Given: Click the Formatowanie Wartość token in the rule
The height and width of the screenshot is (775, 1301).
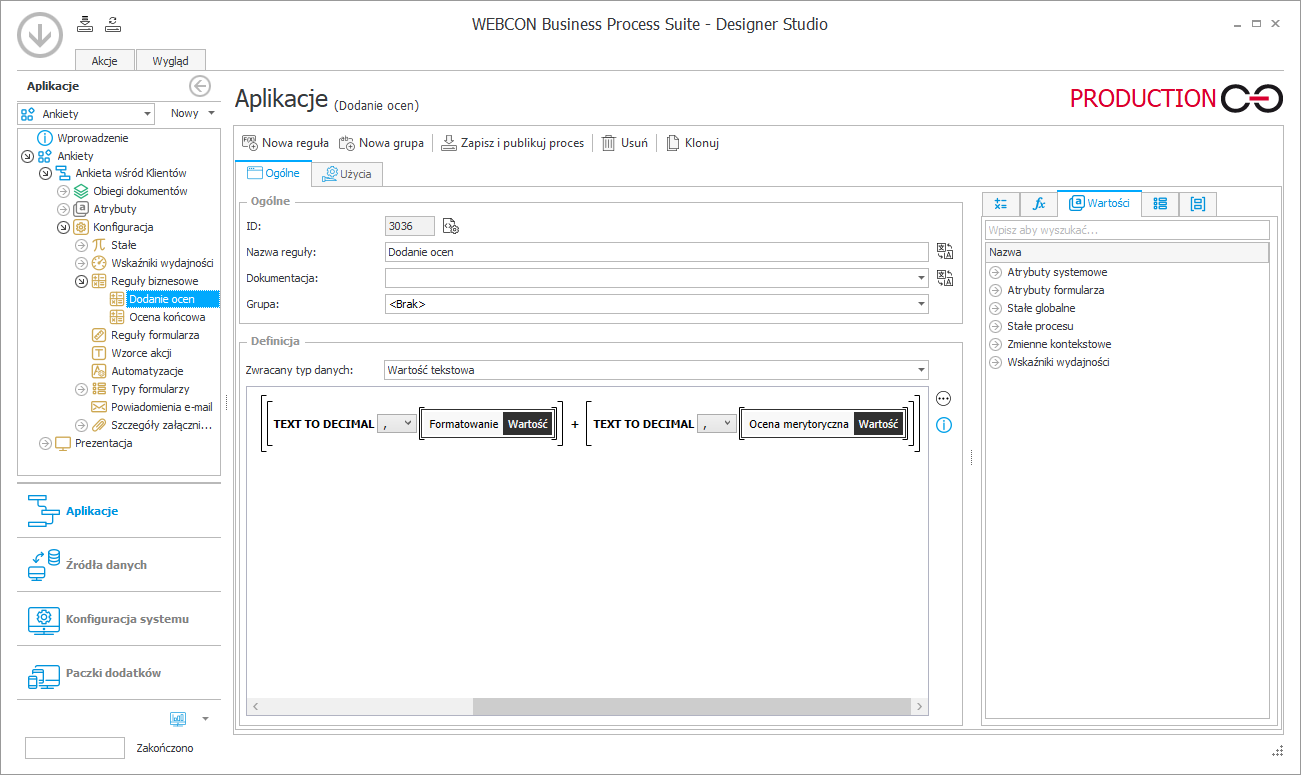Looking at the screenshot, I should click(x=489, y=424).
